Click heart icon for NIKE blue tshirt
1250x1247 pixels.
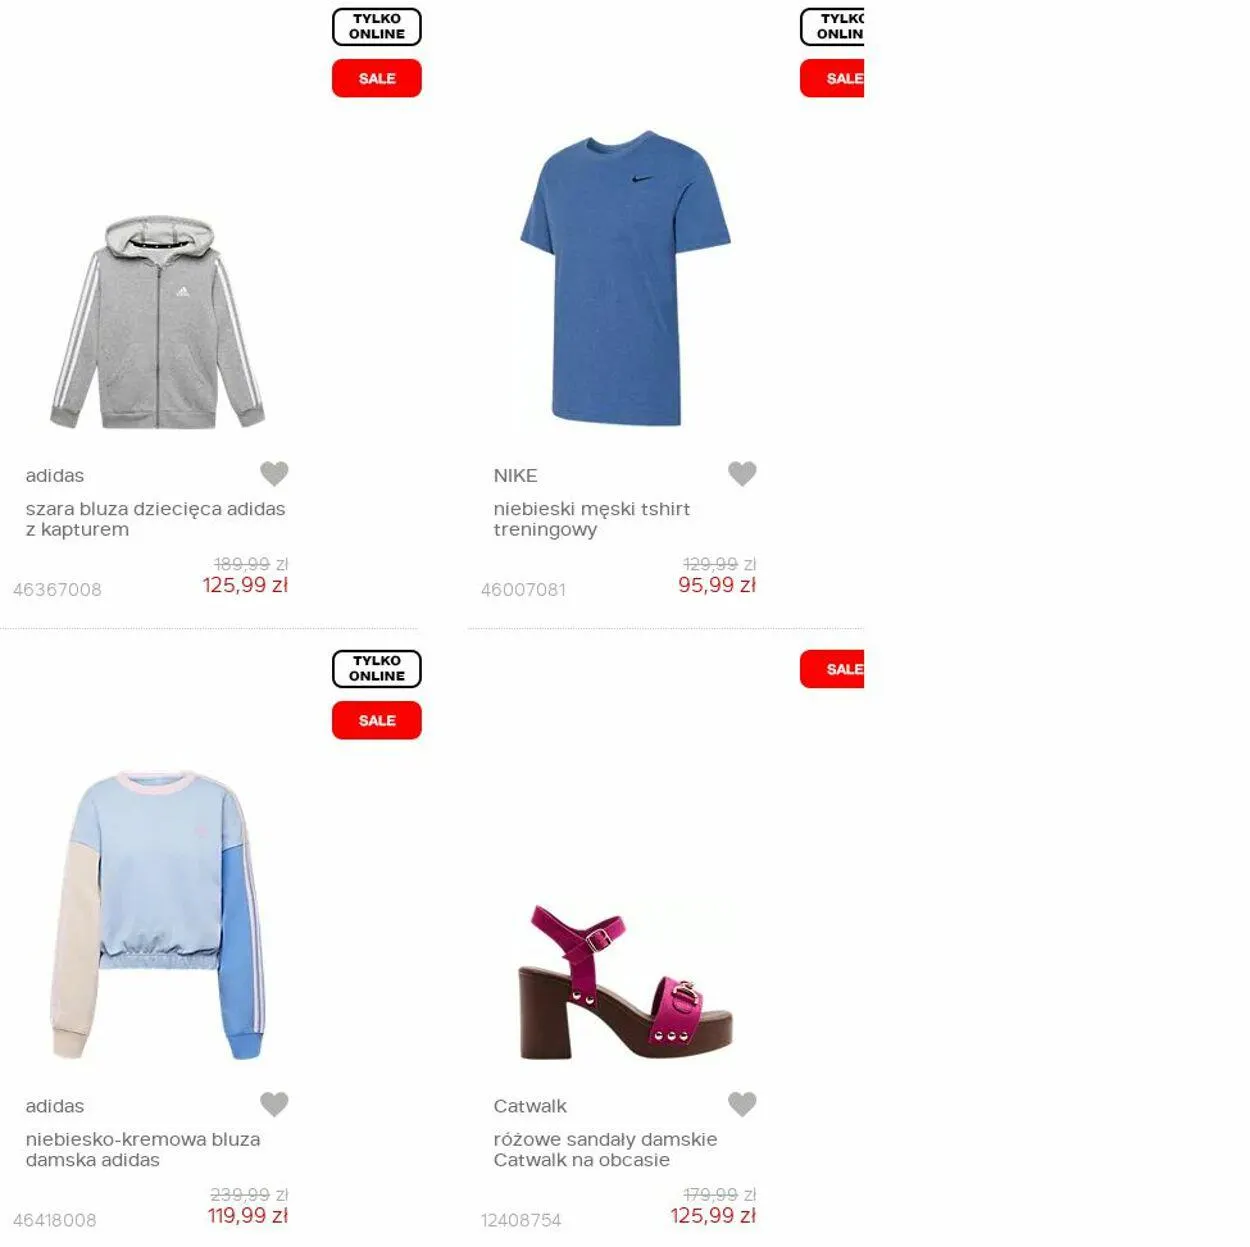coord(742,473)
